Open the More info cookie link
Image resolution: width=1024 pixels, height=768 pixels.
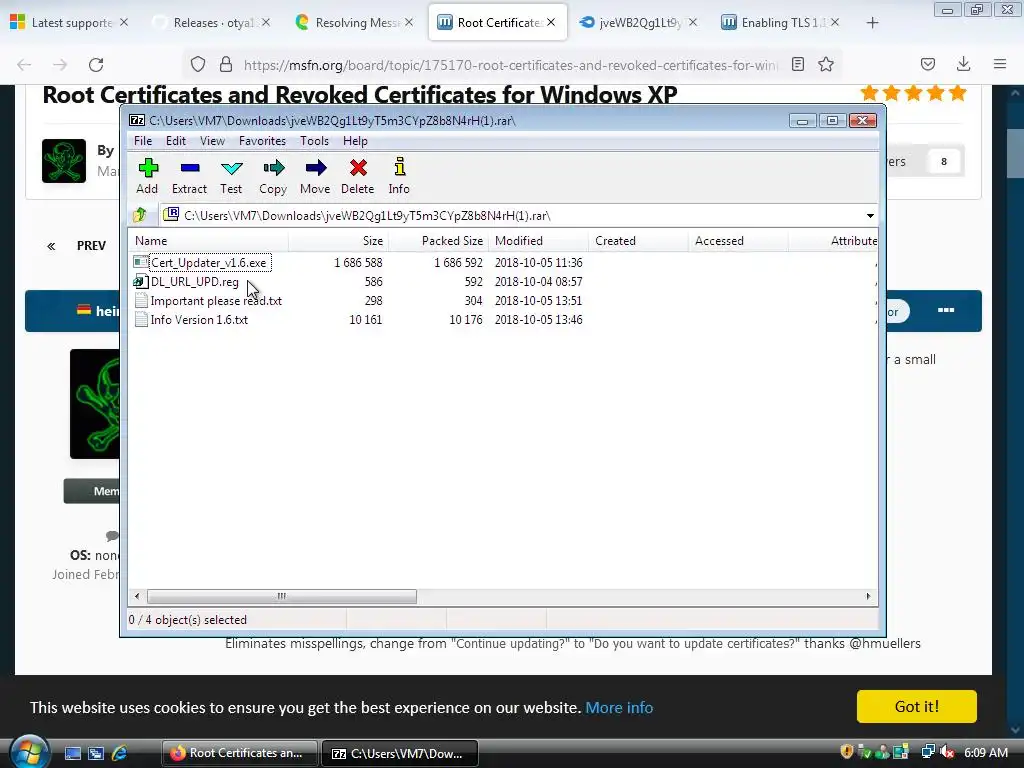coord(619,707)
